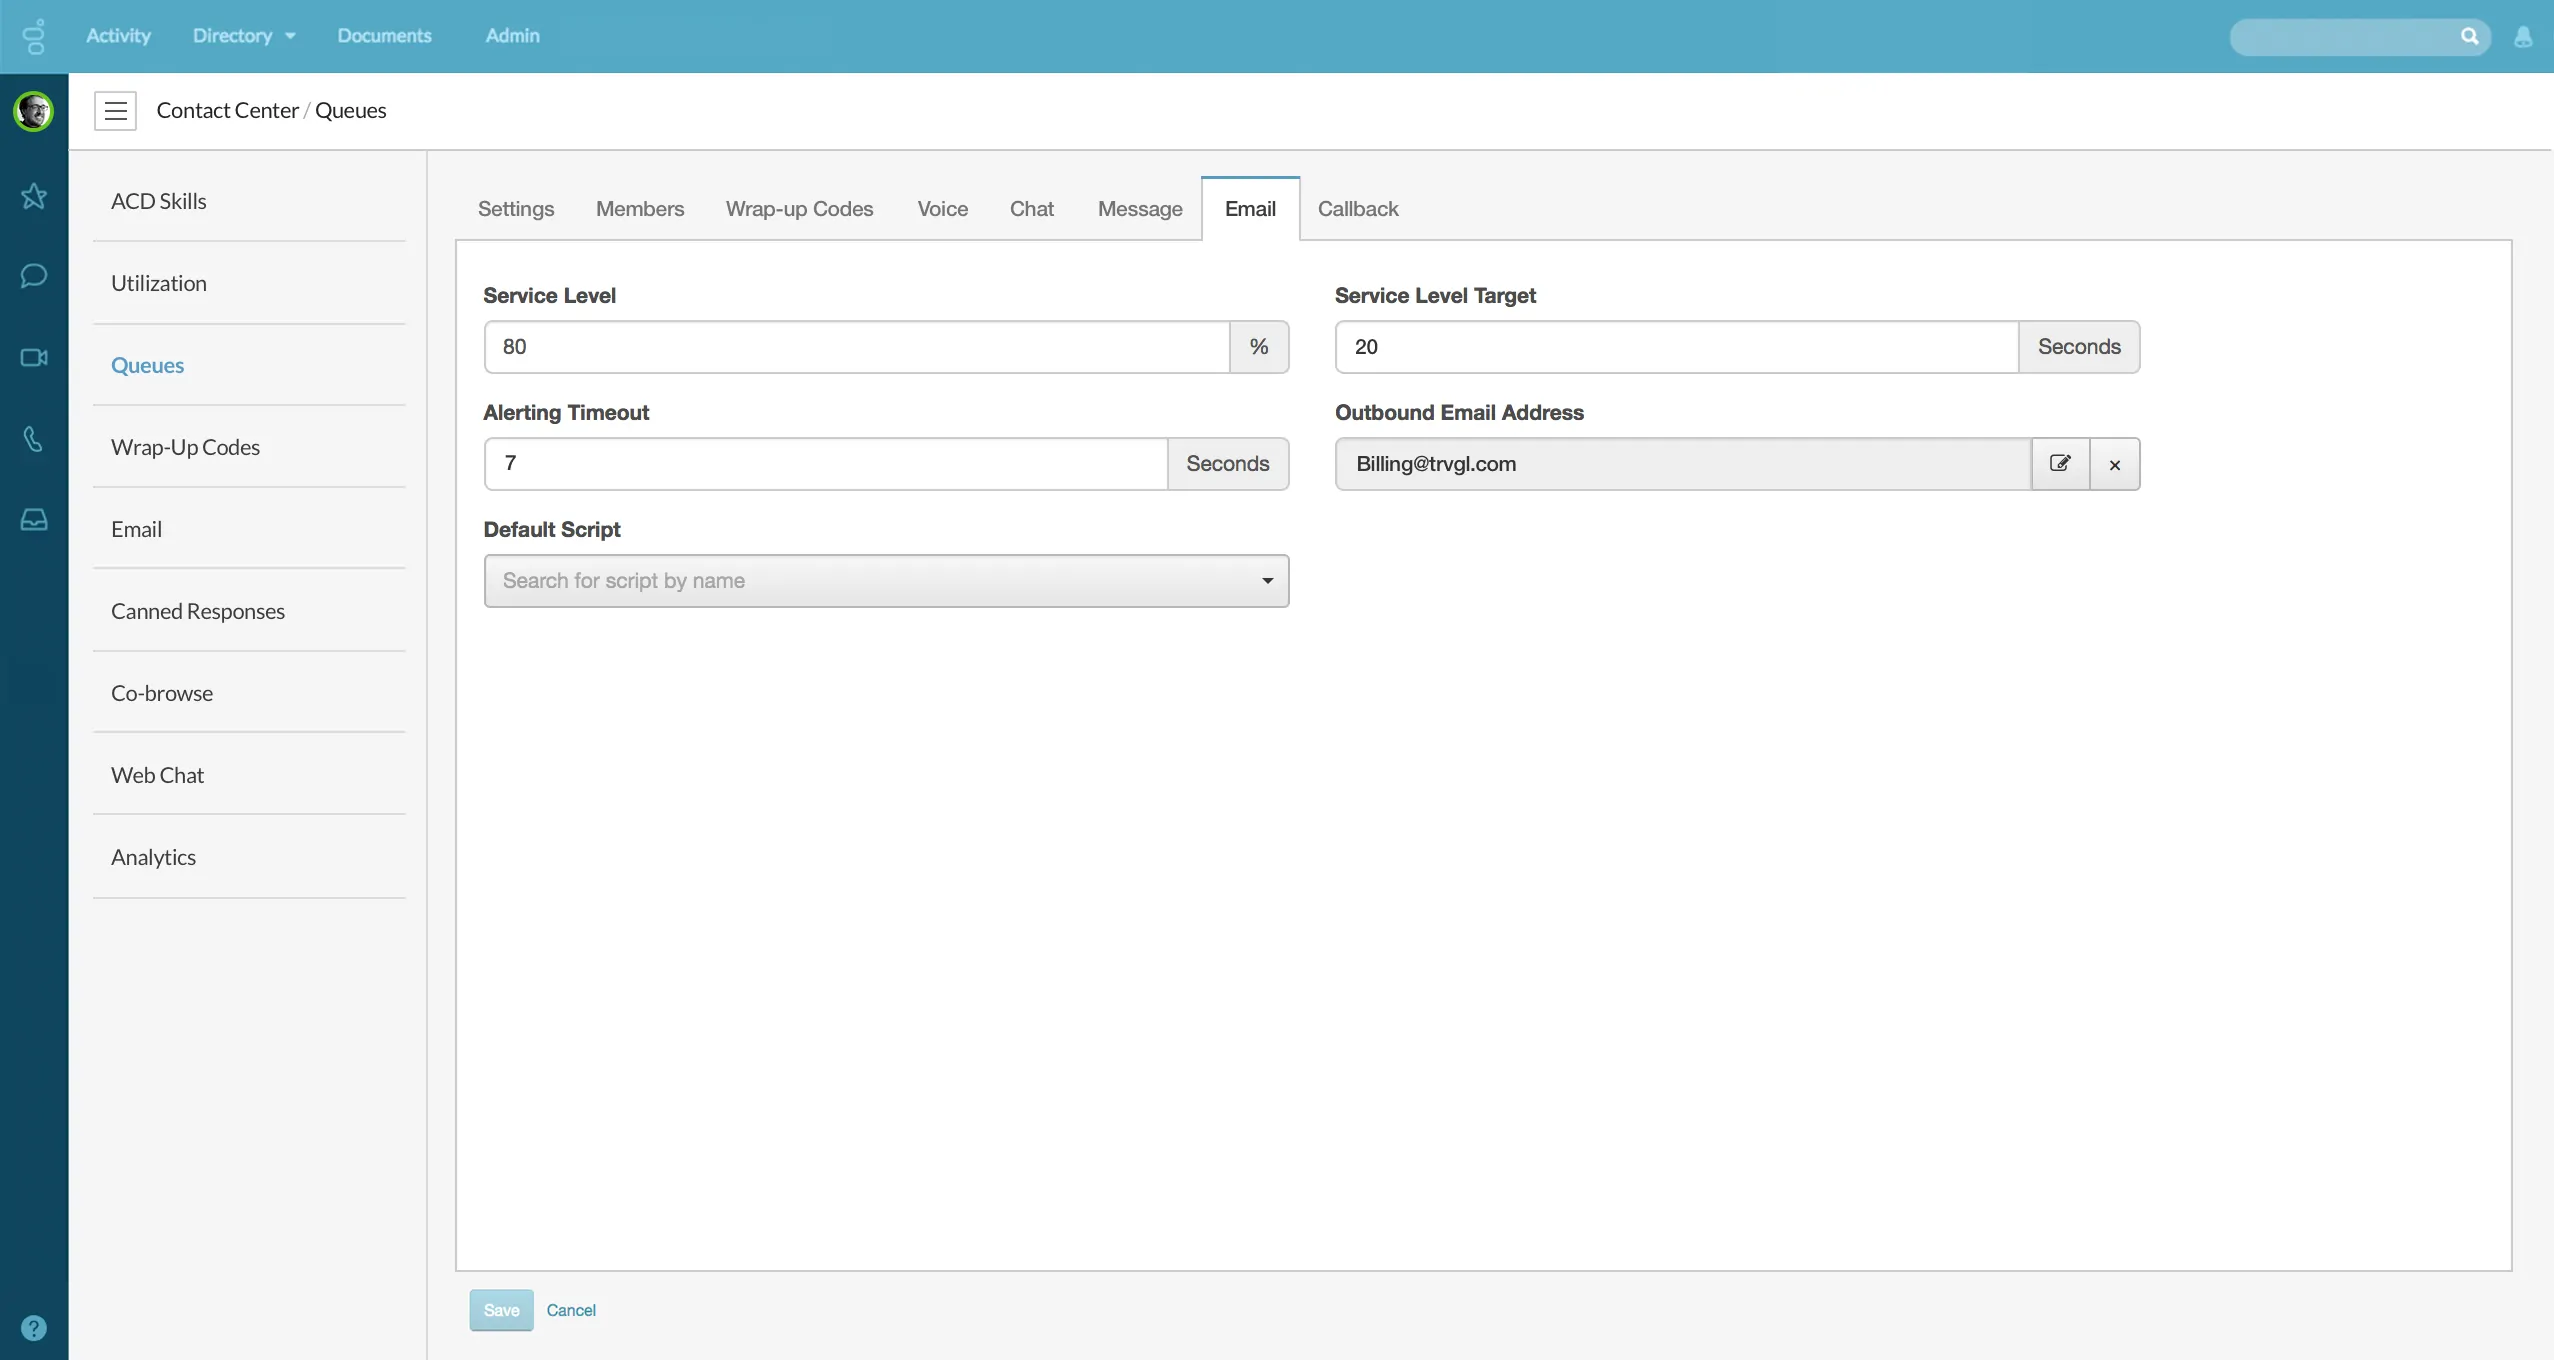Switch to the Members tab
This screenshot has width=2554, height=1360.
pyautogui.click(x=640, y=209)
